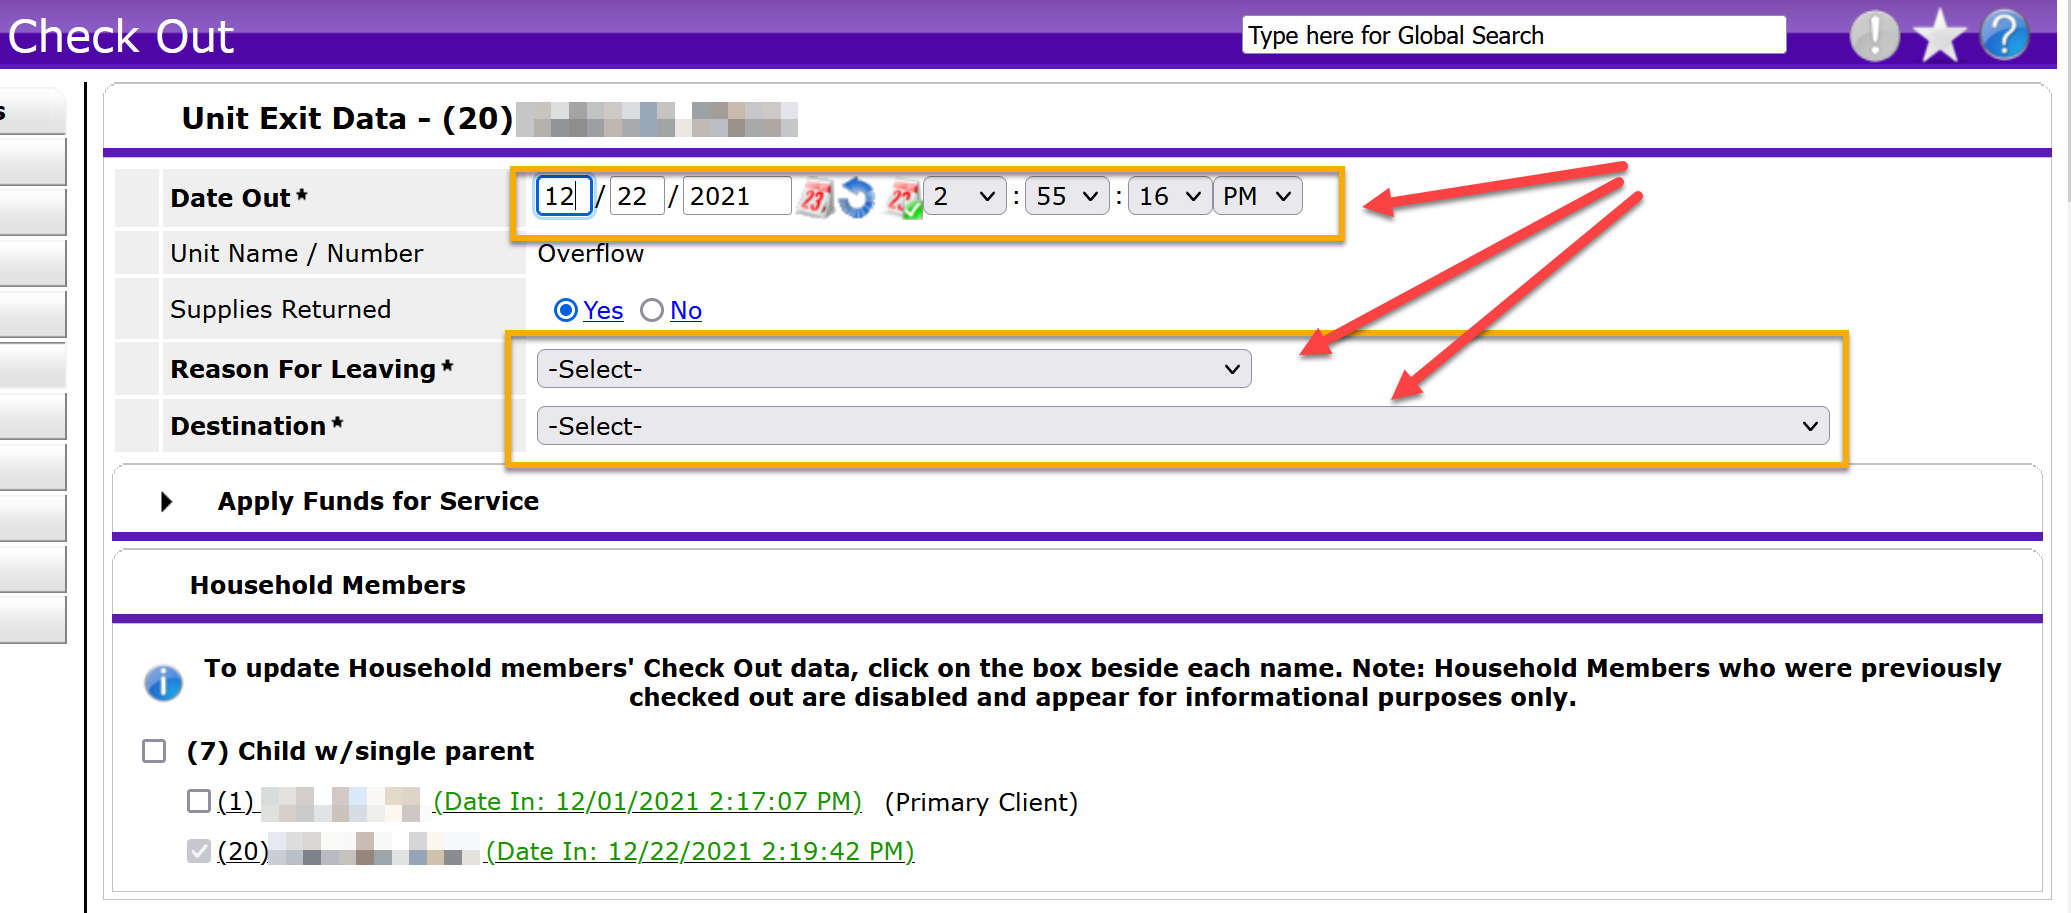2071x913 pixels.
Task: Expand the Apply Funds for Service section
Action: click(167, 501)
